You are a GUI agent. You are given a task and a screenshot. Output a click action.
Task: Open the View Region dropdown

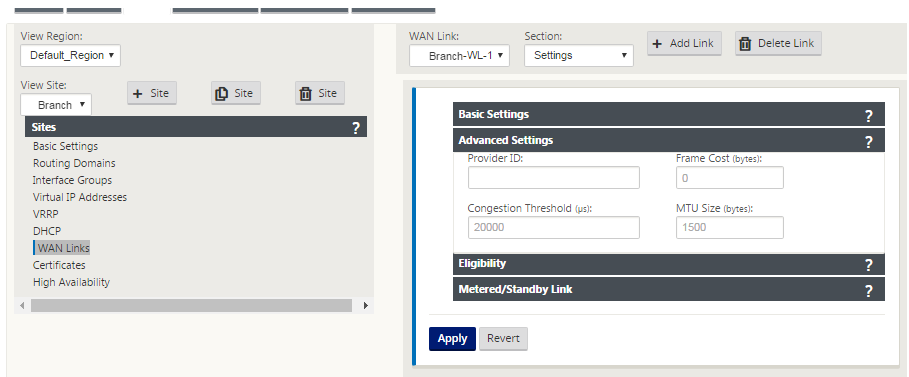pyautogui.click(x=70, y=55)
